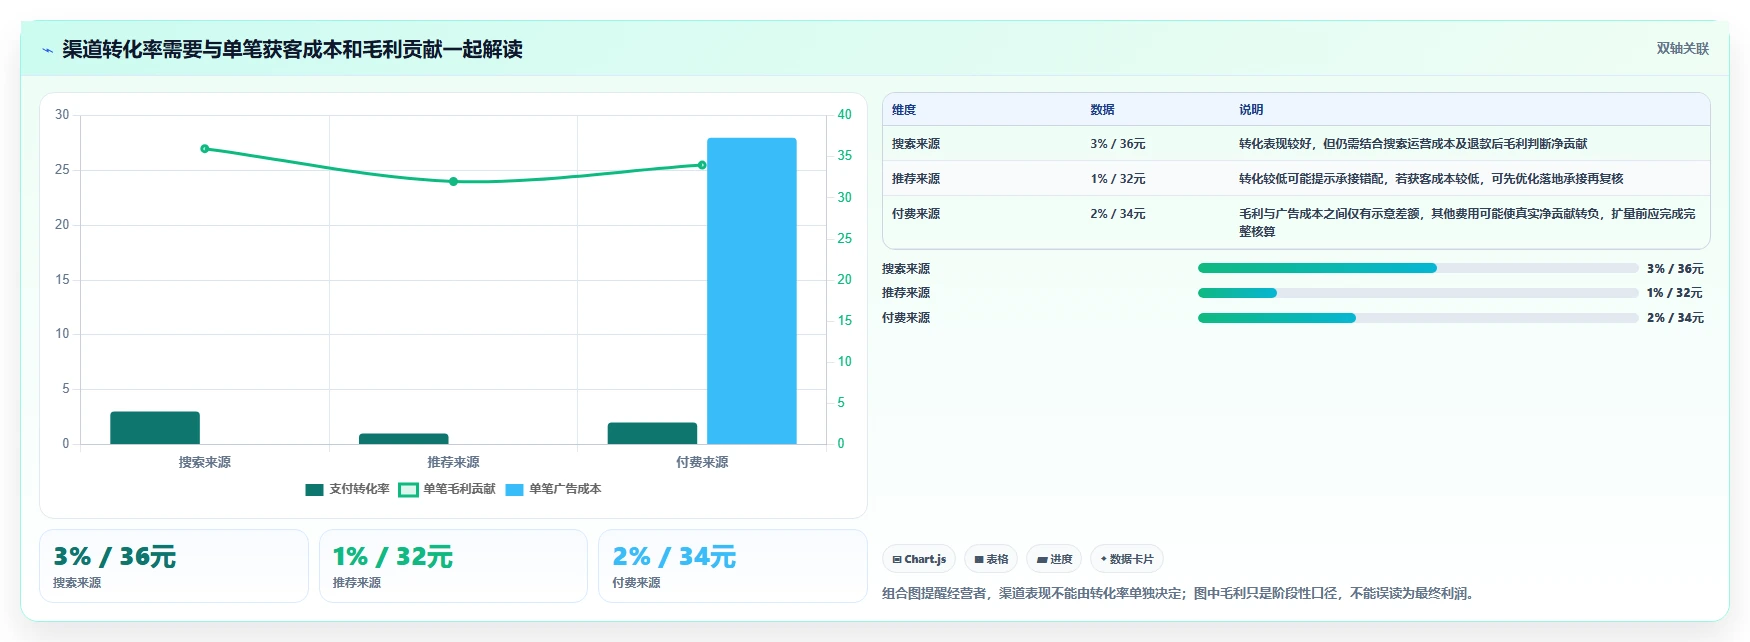Click the line data point above 推荐来源
The image size is (1750, 642).
[453, 182]
